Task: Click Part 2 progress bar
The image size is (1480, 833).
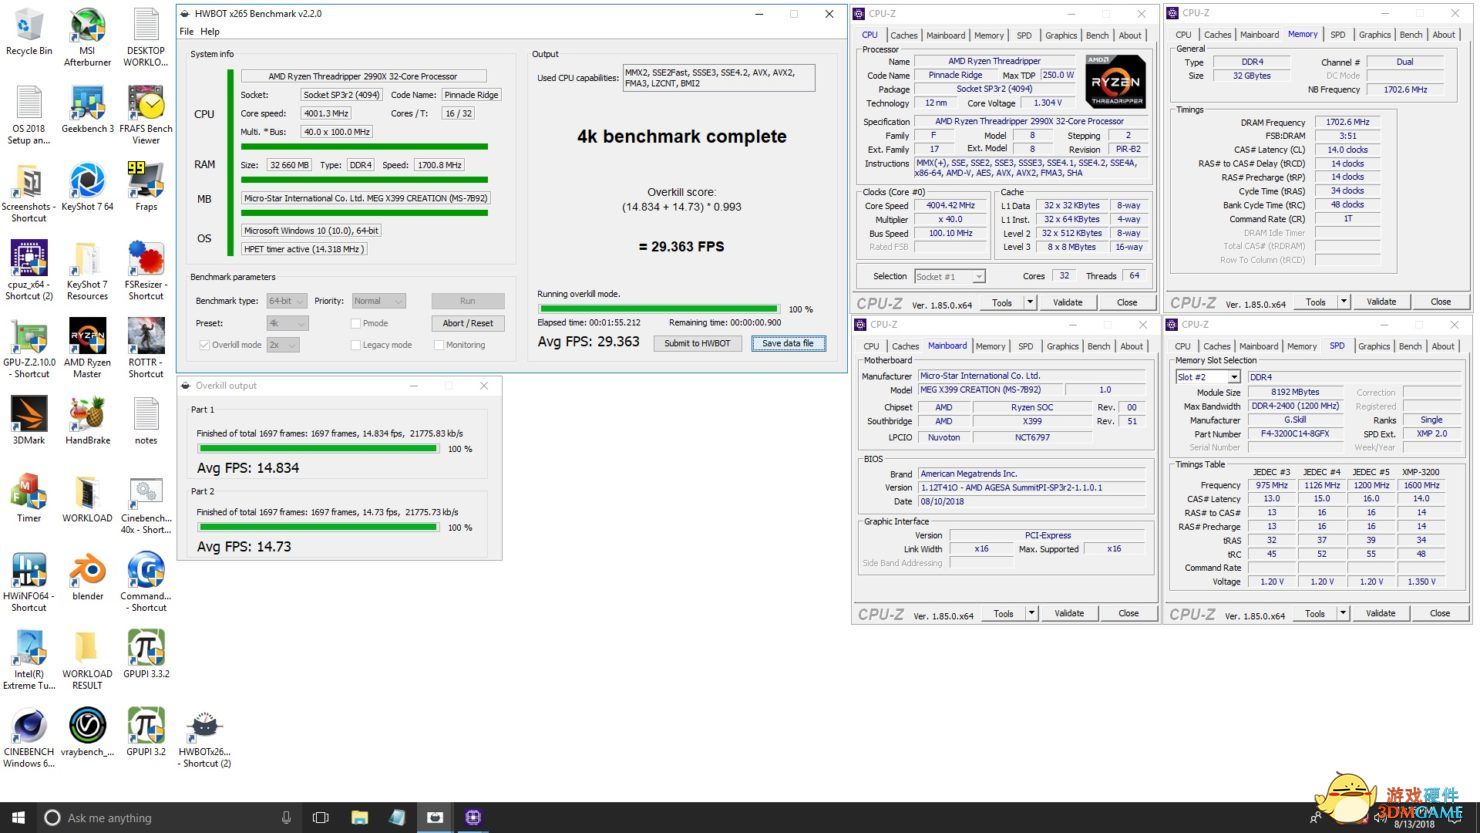Action: click(319, 527)
